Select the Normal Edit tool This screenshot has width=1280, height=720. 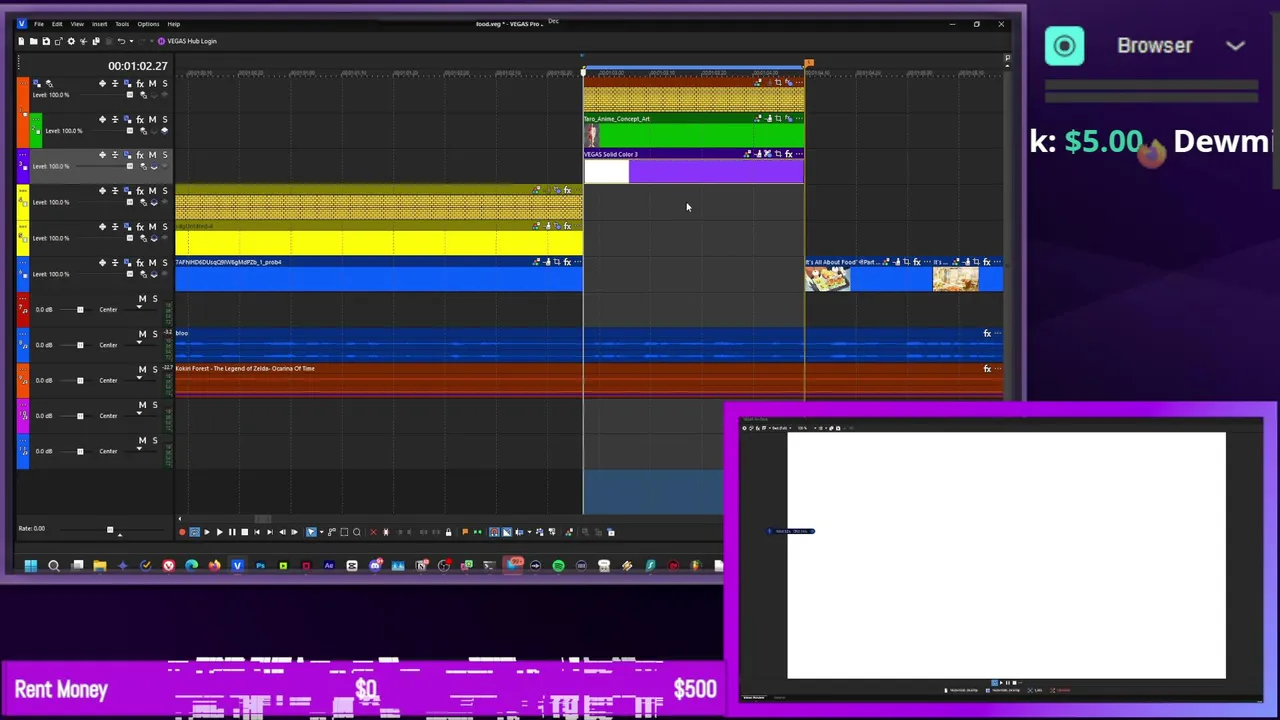pyautogui.click(x=311, y=532)
